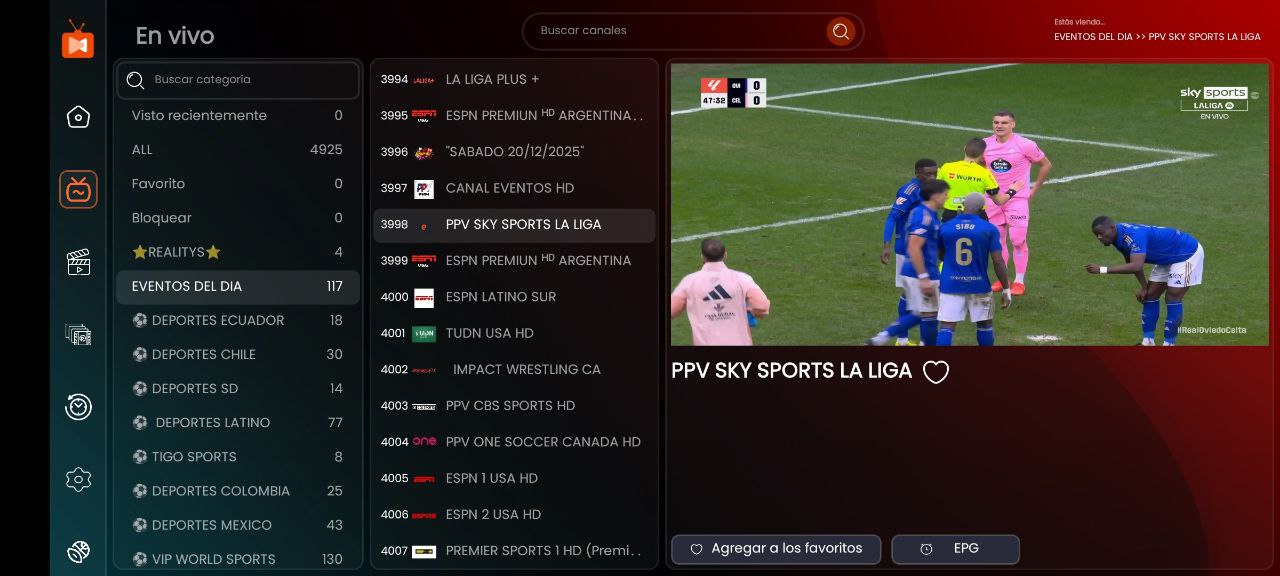1280x576 pixels.
Task: Click Agregar a los favoritos button
Action: [776, 549]
